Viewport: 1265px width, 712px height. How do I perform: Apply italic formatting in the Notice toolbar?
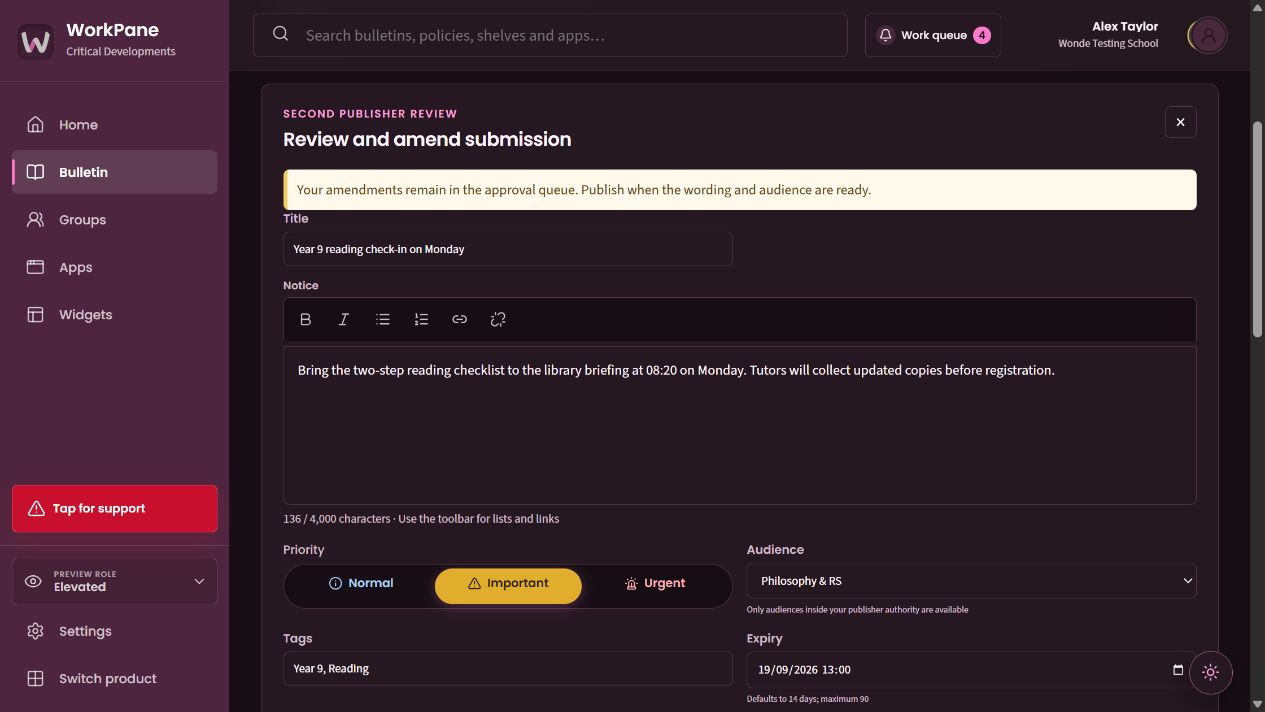[x=344, y=319]
